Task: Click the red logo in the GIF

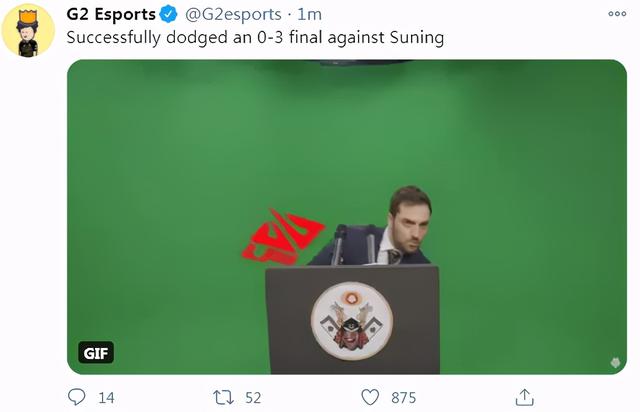Action: tap(283, 236)
